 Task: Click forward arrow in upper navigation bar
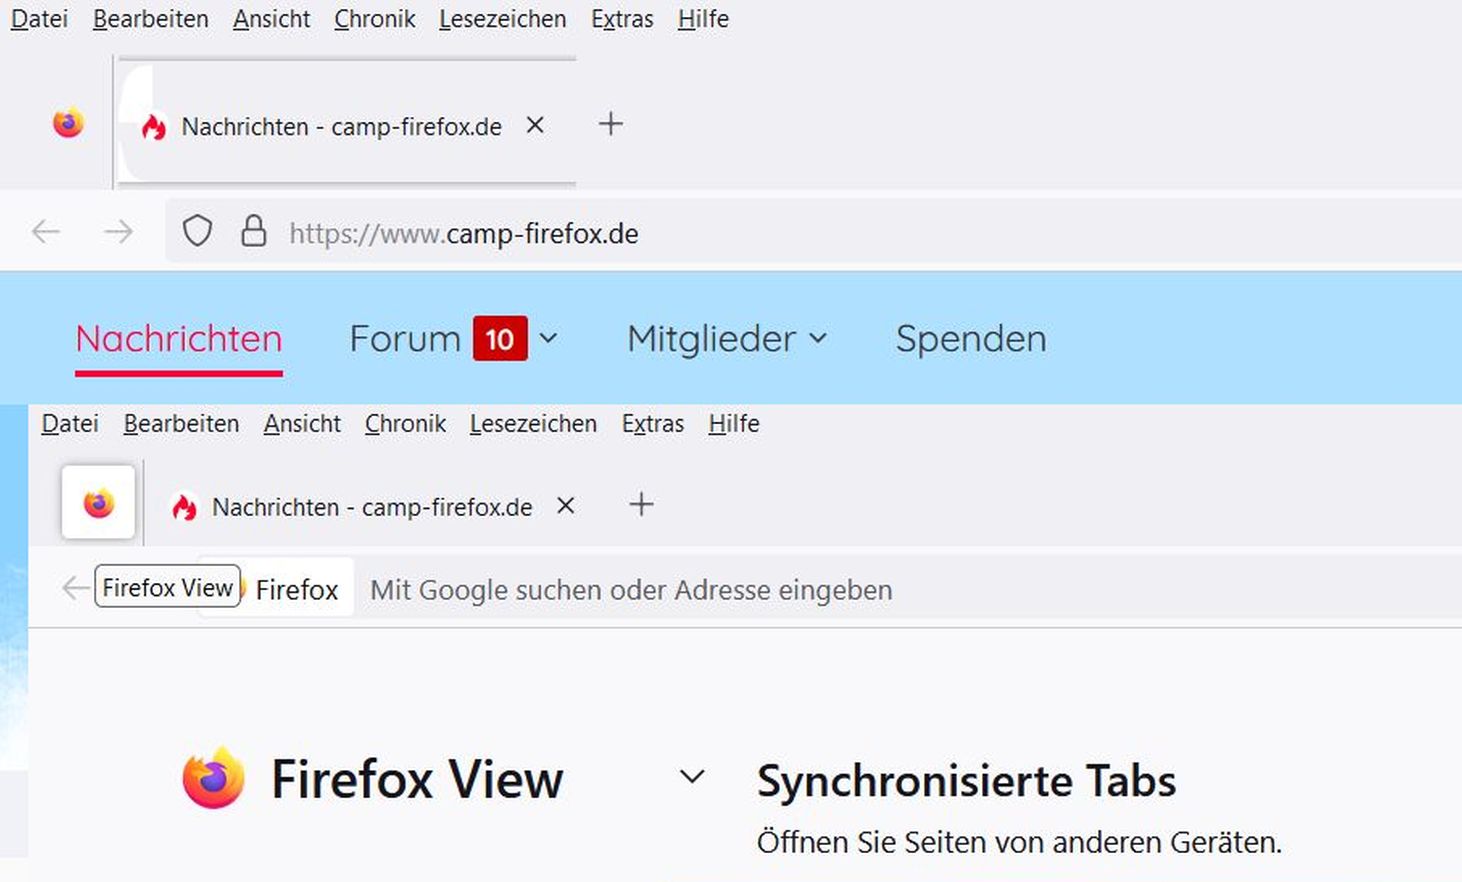point(118,232)
